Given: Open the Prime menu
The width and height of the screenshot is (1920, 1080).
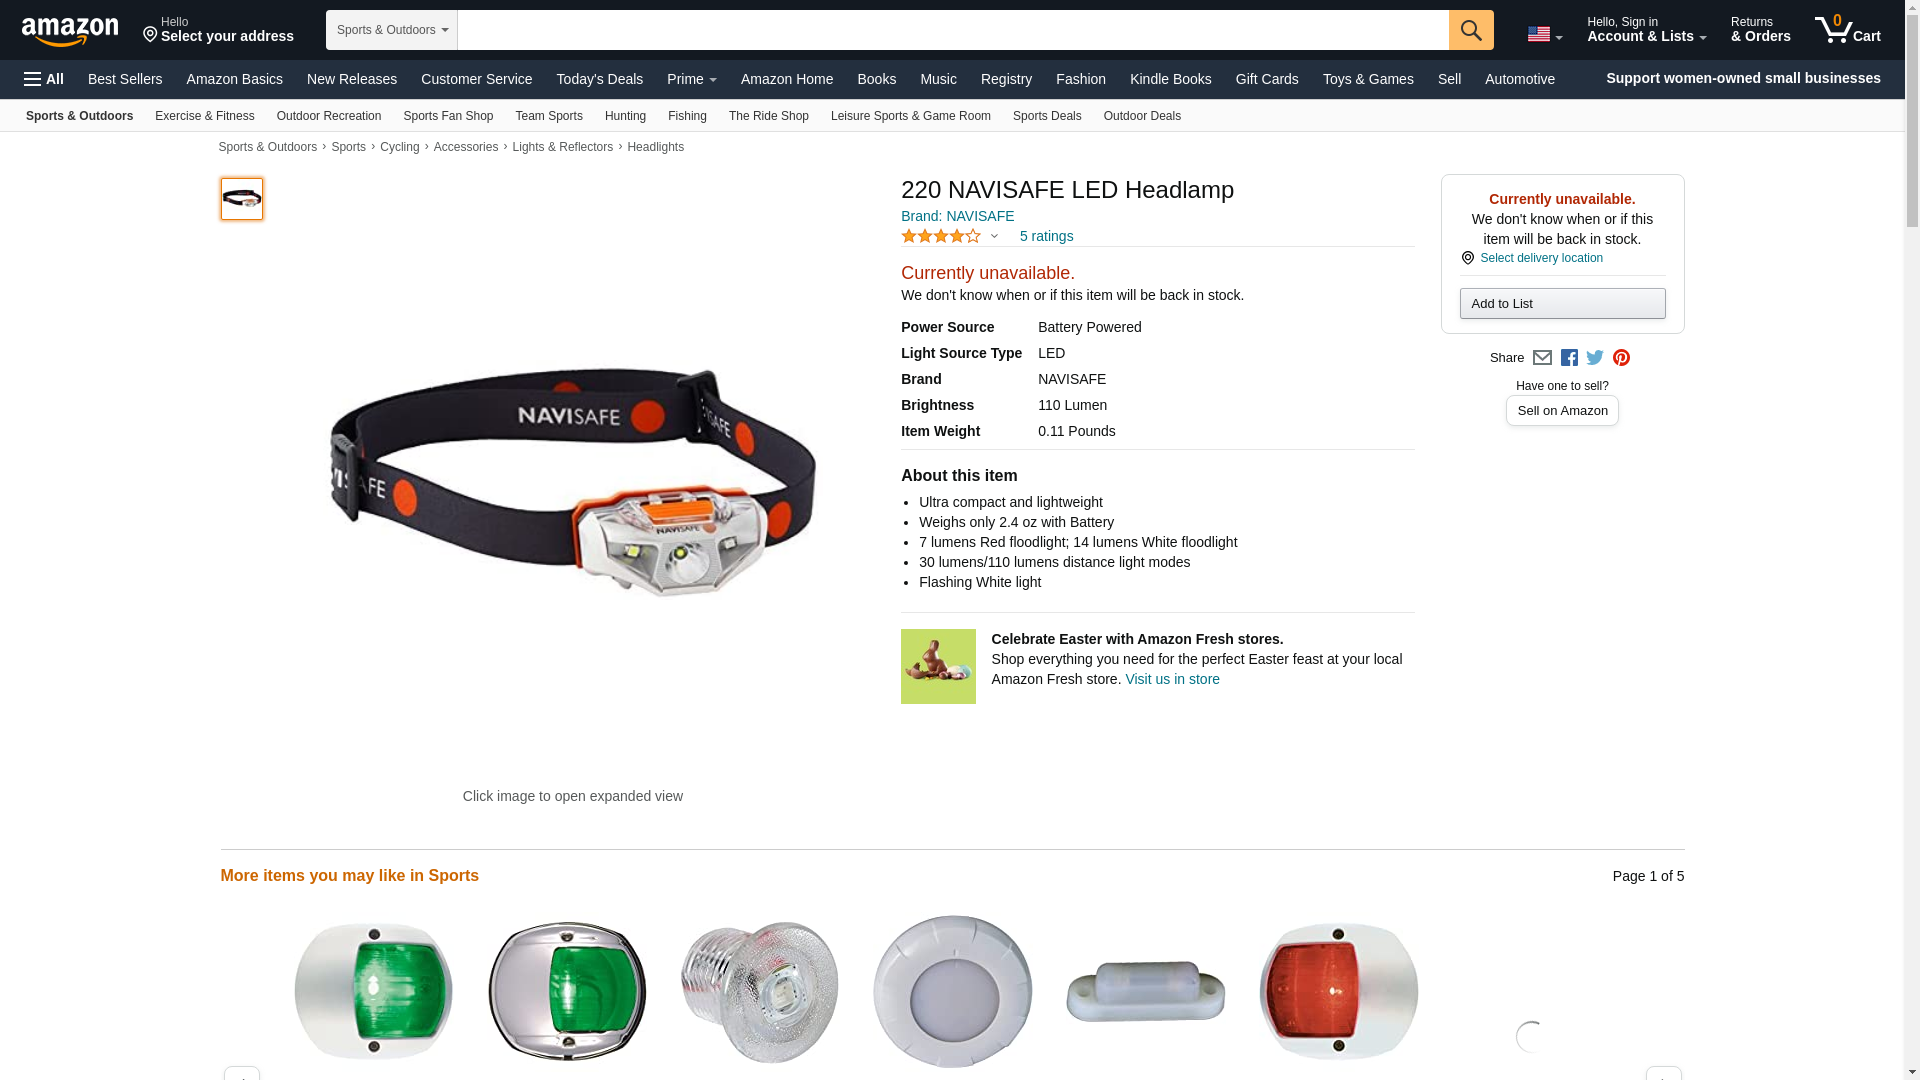Looking at the screenshot, I should click(691, 79).
